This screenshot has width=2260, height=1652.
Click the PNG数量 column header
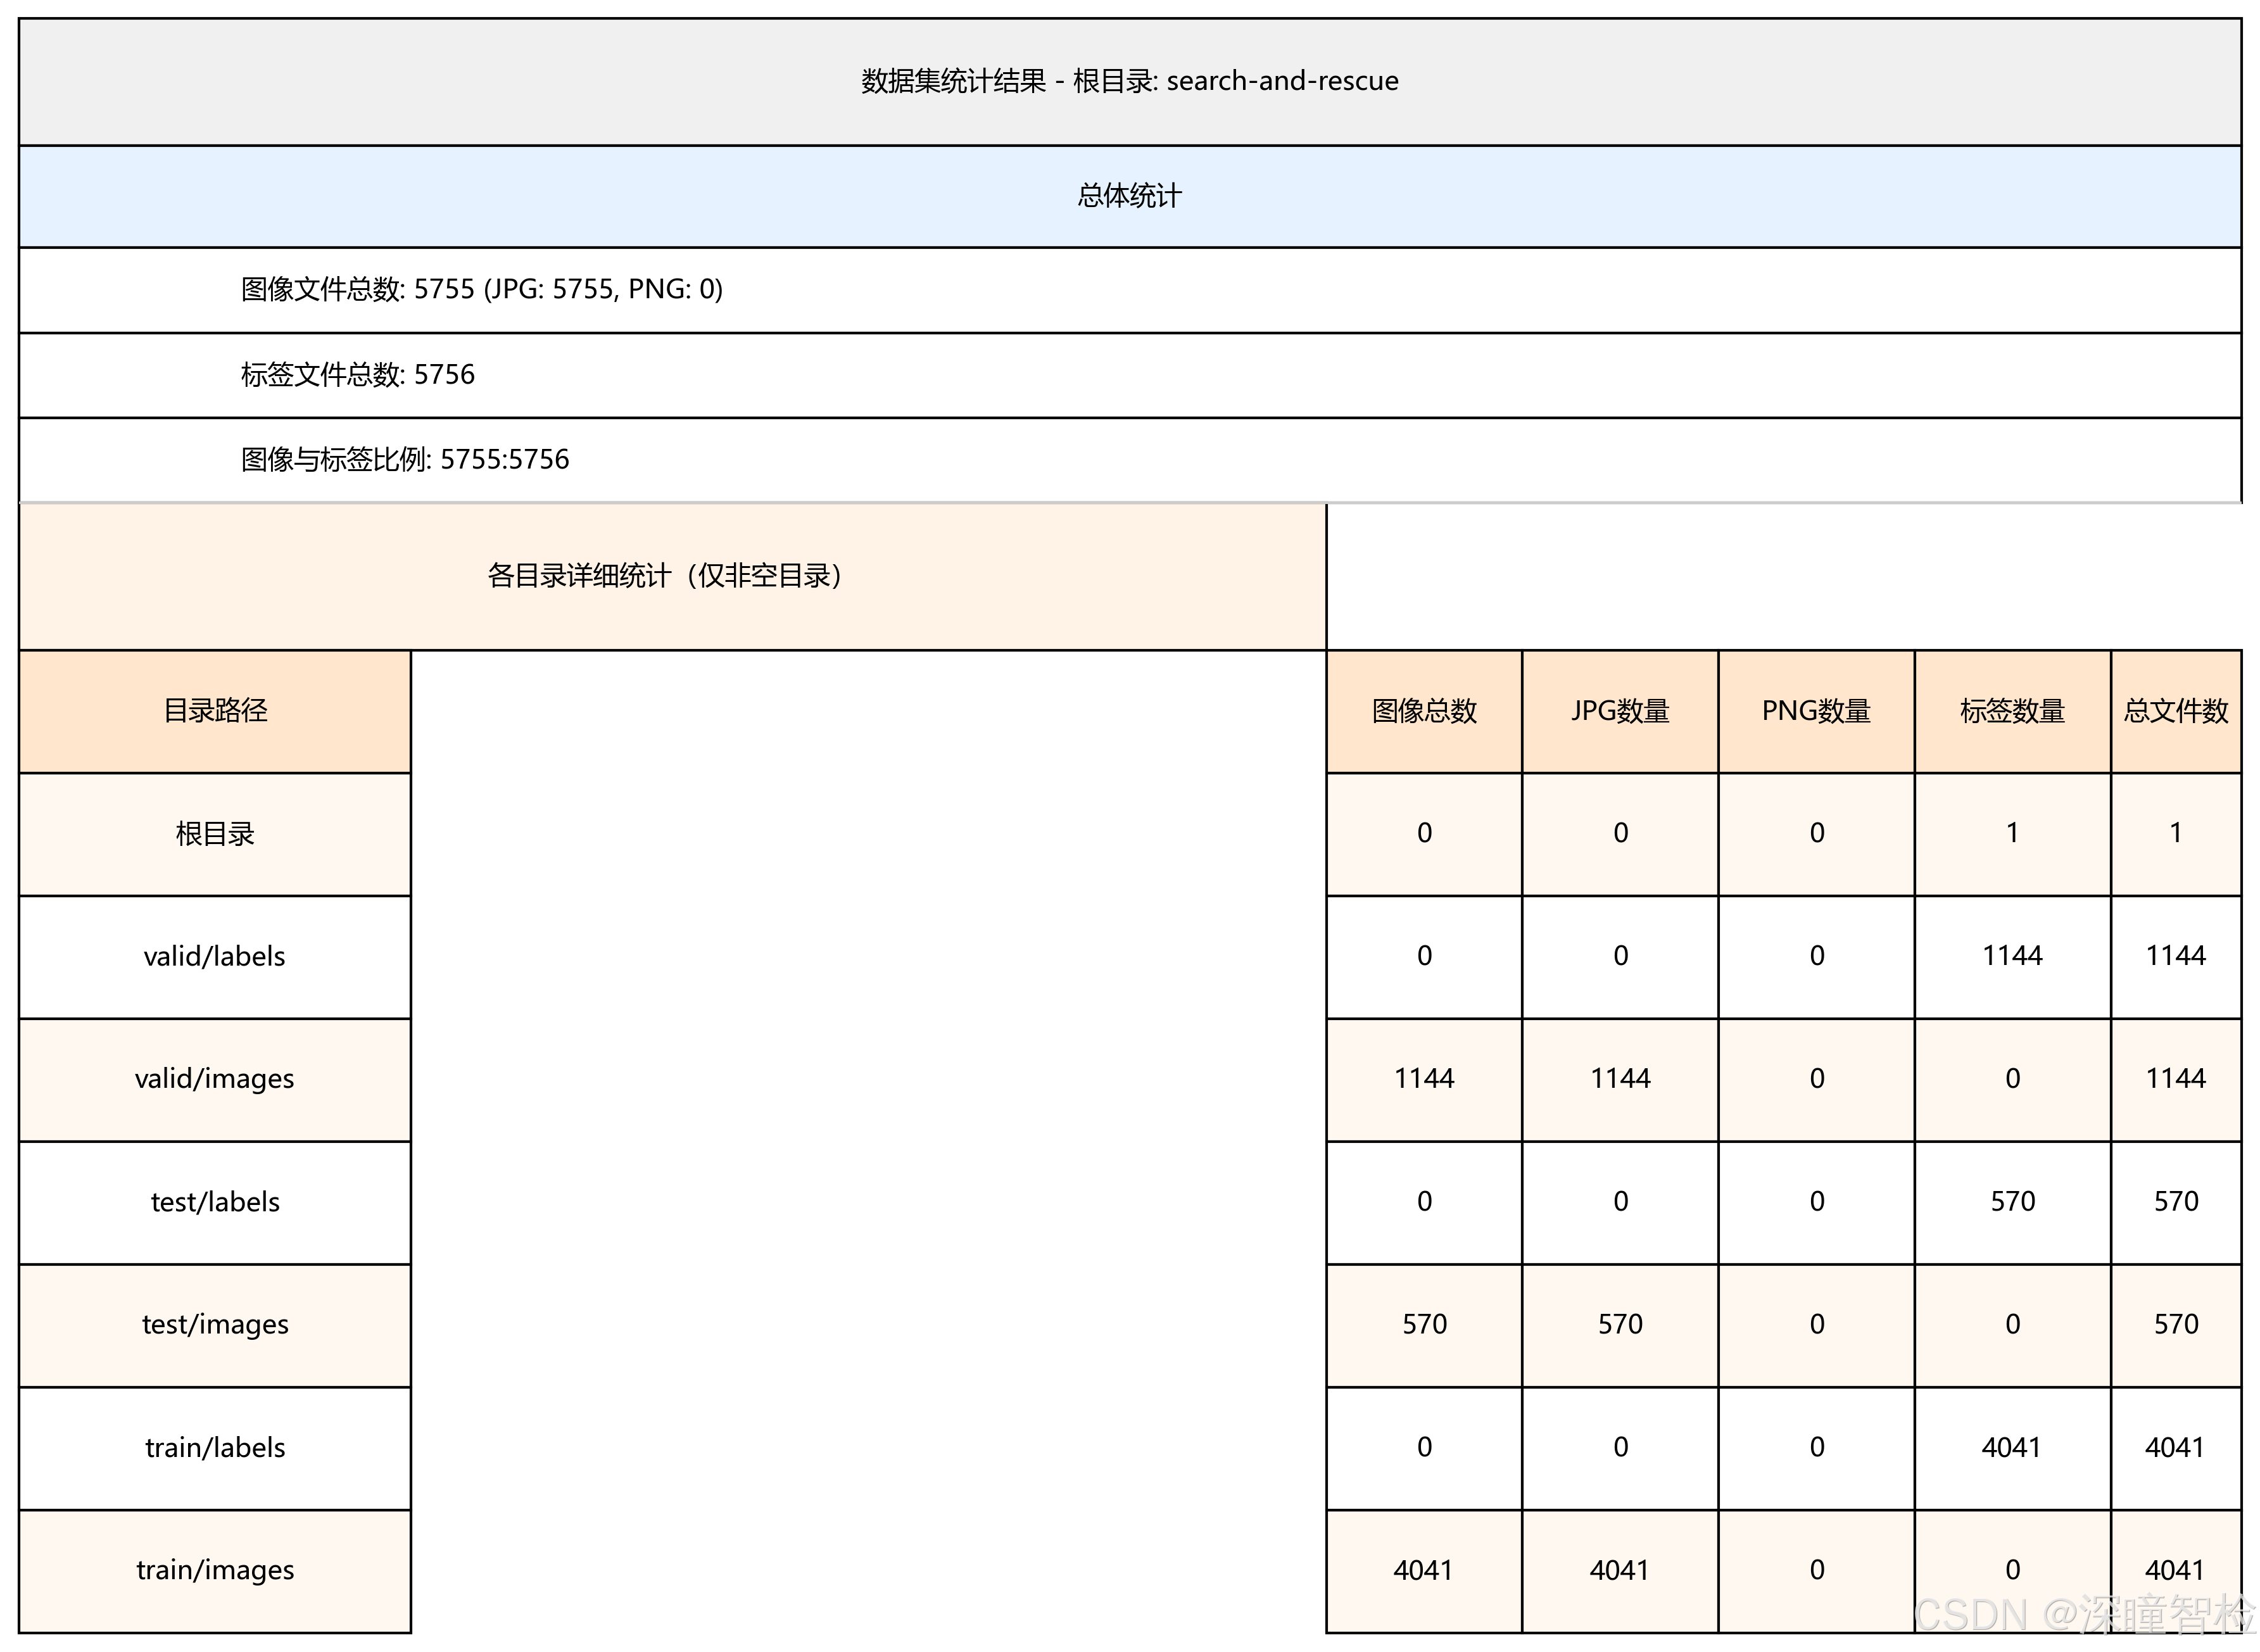click(1815, 711)
